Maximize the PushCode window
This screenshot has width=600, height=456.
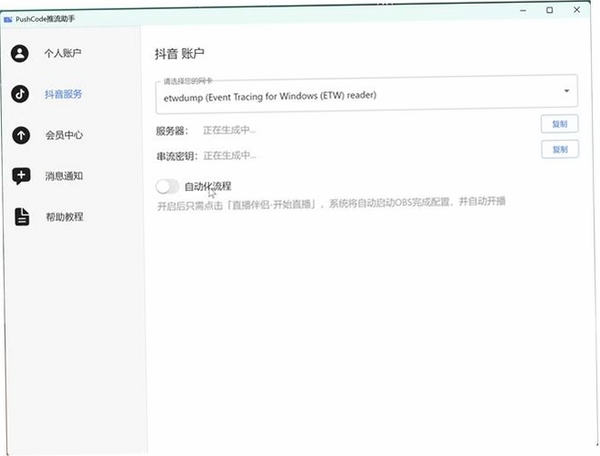549,10
